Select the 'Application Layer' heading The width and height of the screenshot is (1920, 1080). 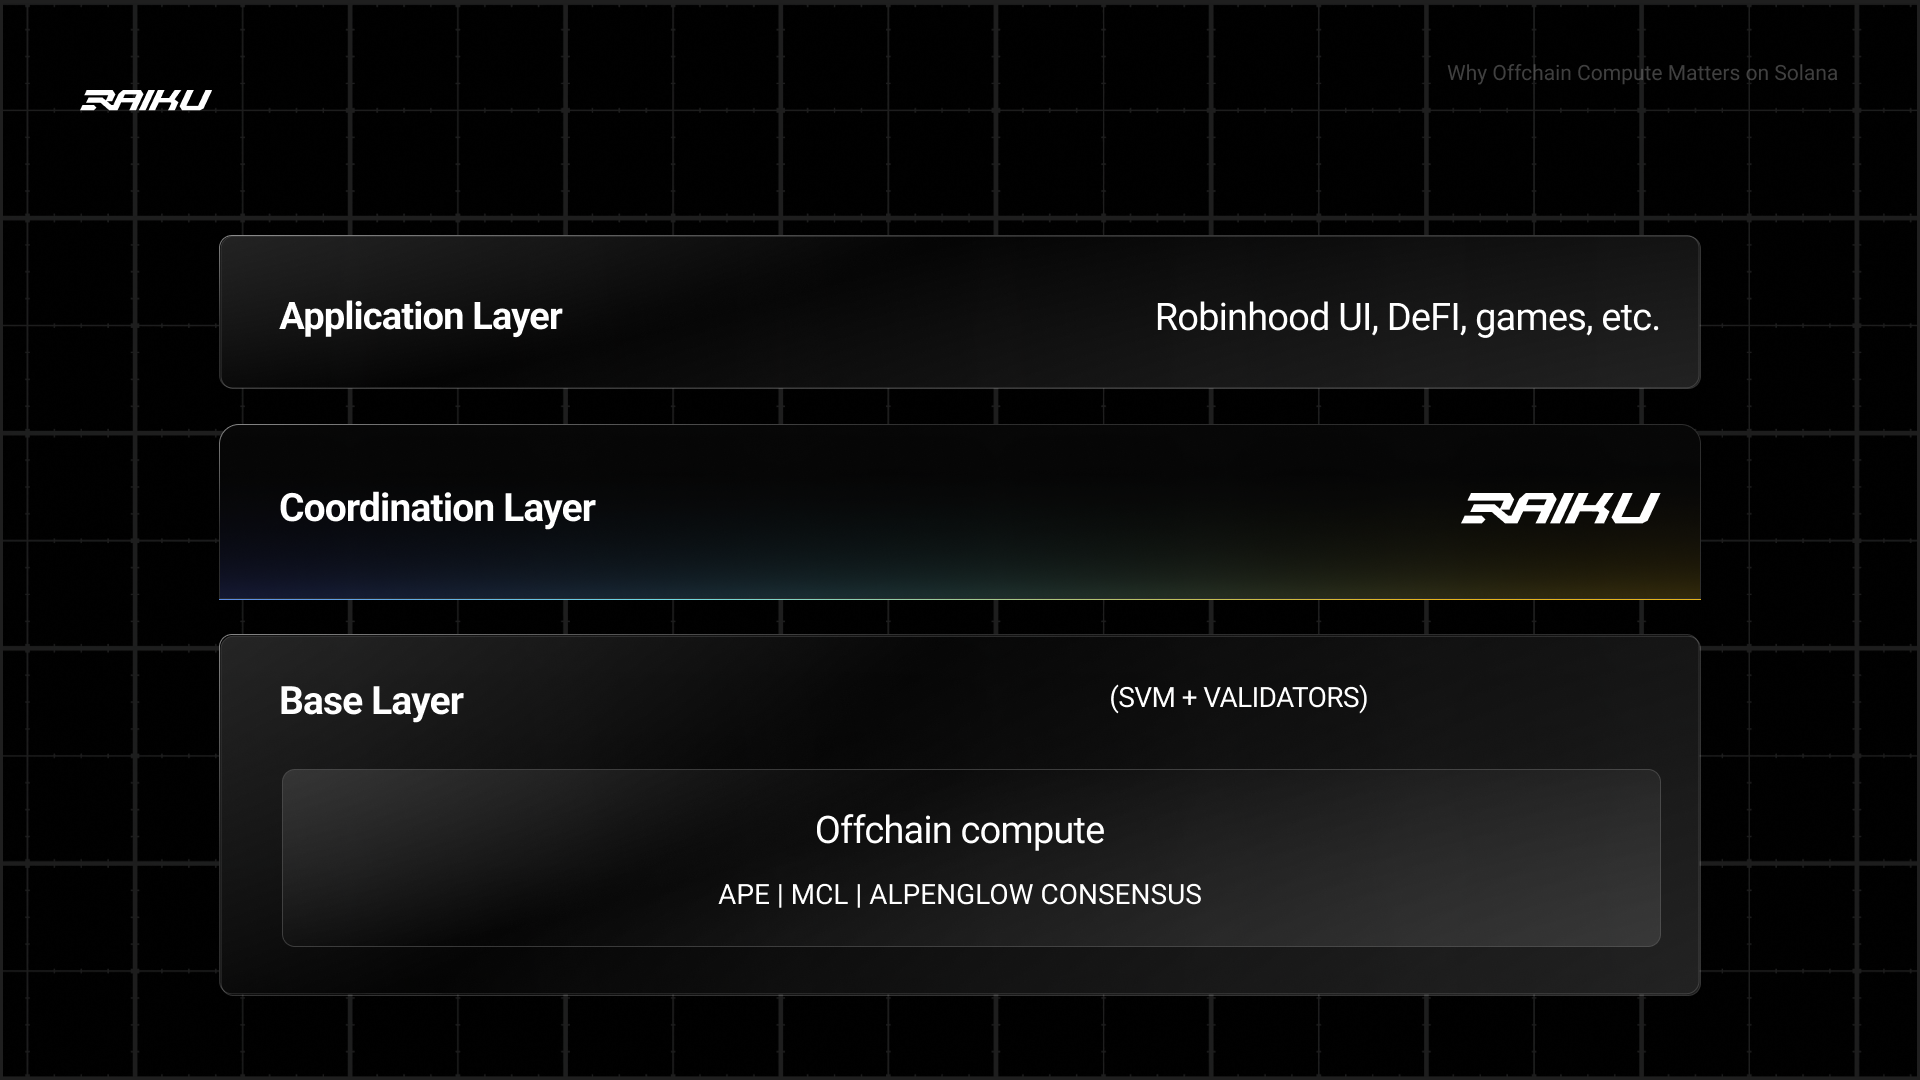tap(420, 316)
